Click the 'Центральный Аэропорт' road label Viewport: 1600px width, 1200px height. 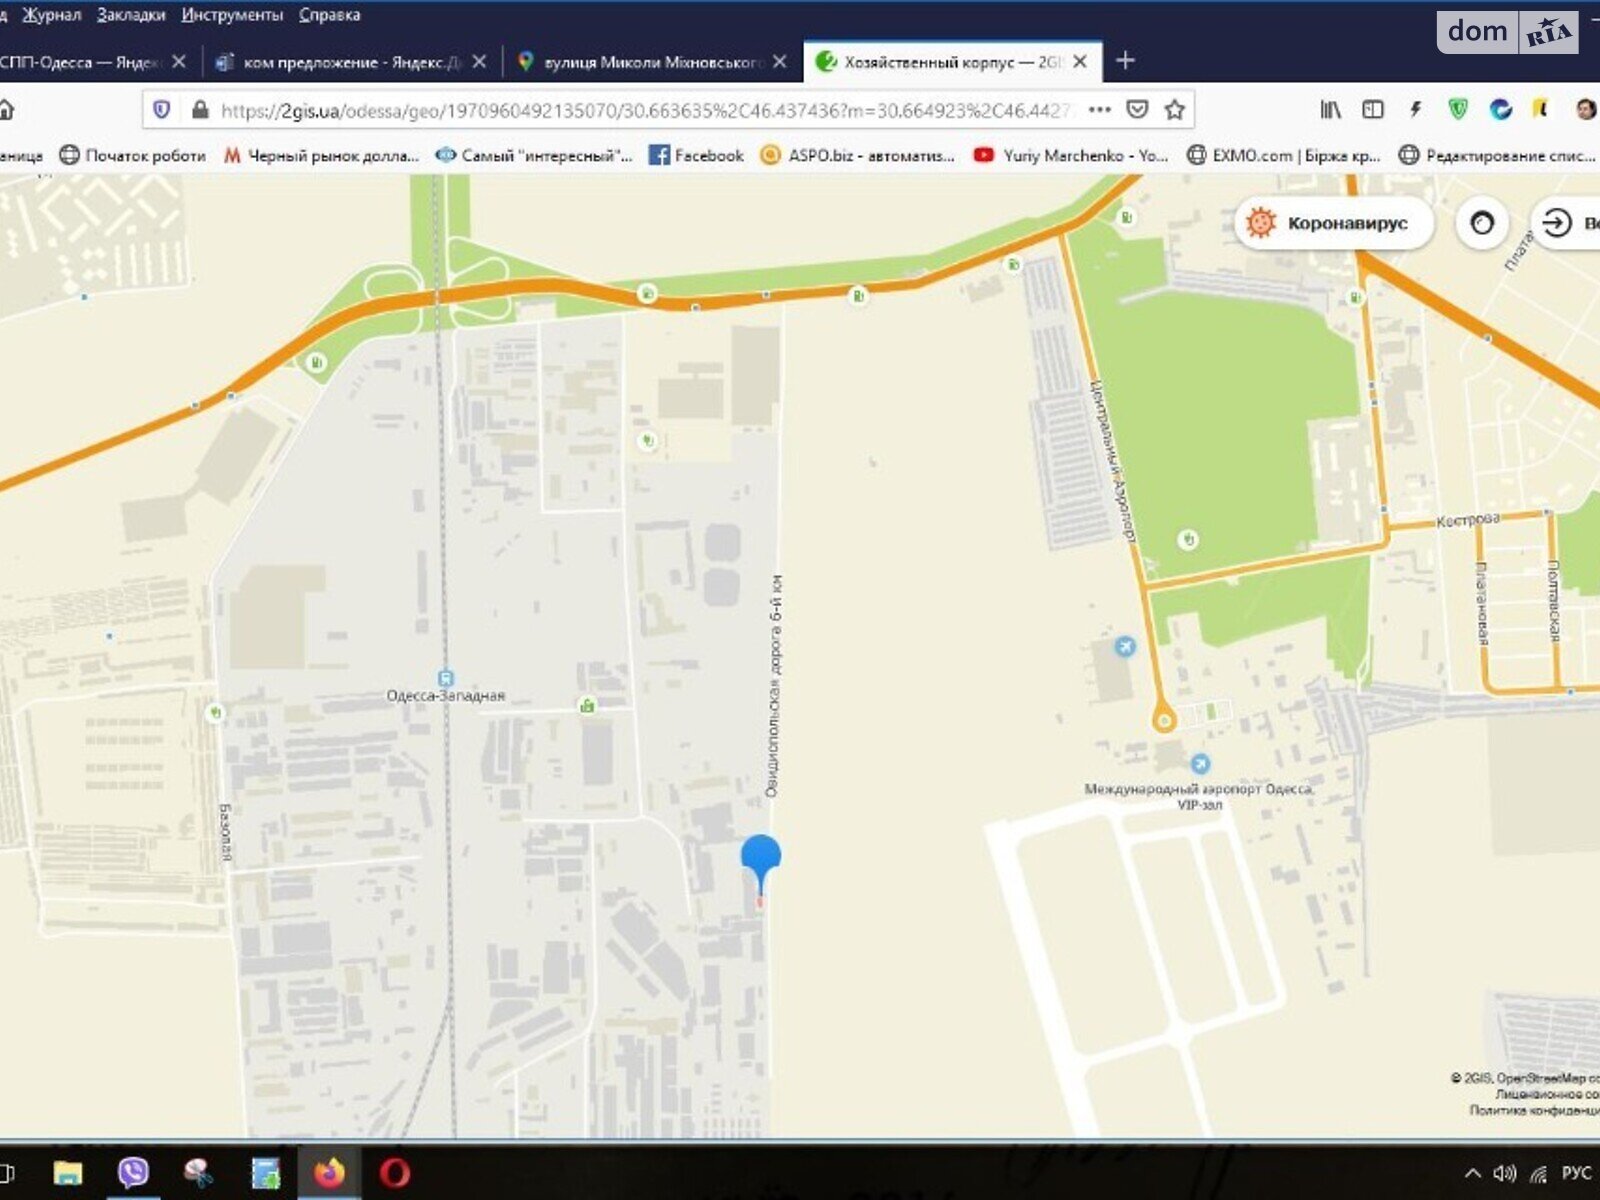click(x=1113, y=460)
